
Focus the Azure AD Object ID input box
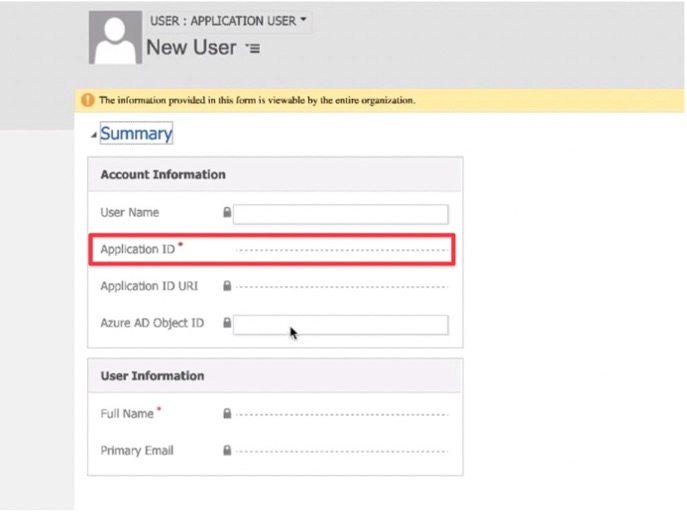coord(340,325)
